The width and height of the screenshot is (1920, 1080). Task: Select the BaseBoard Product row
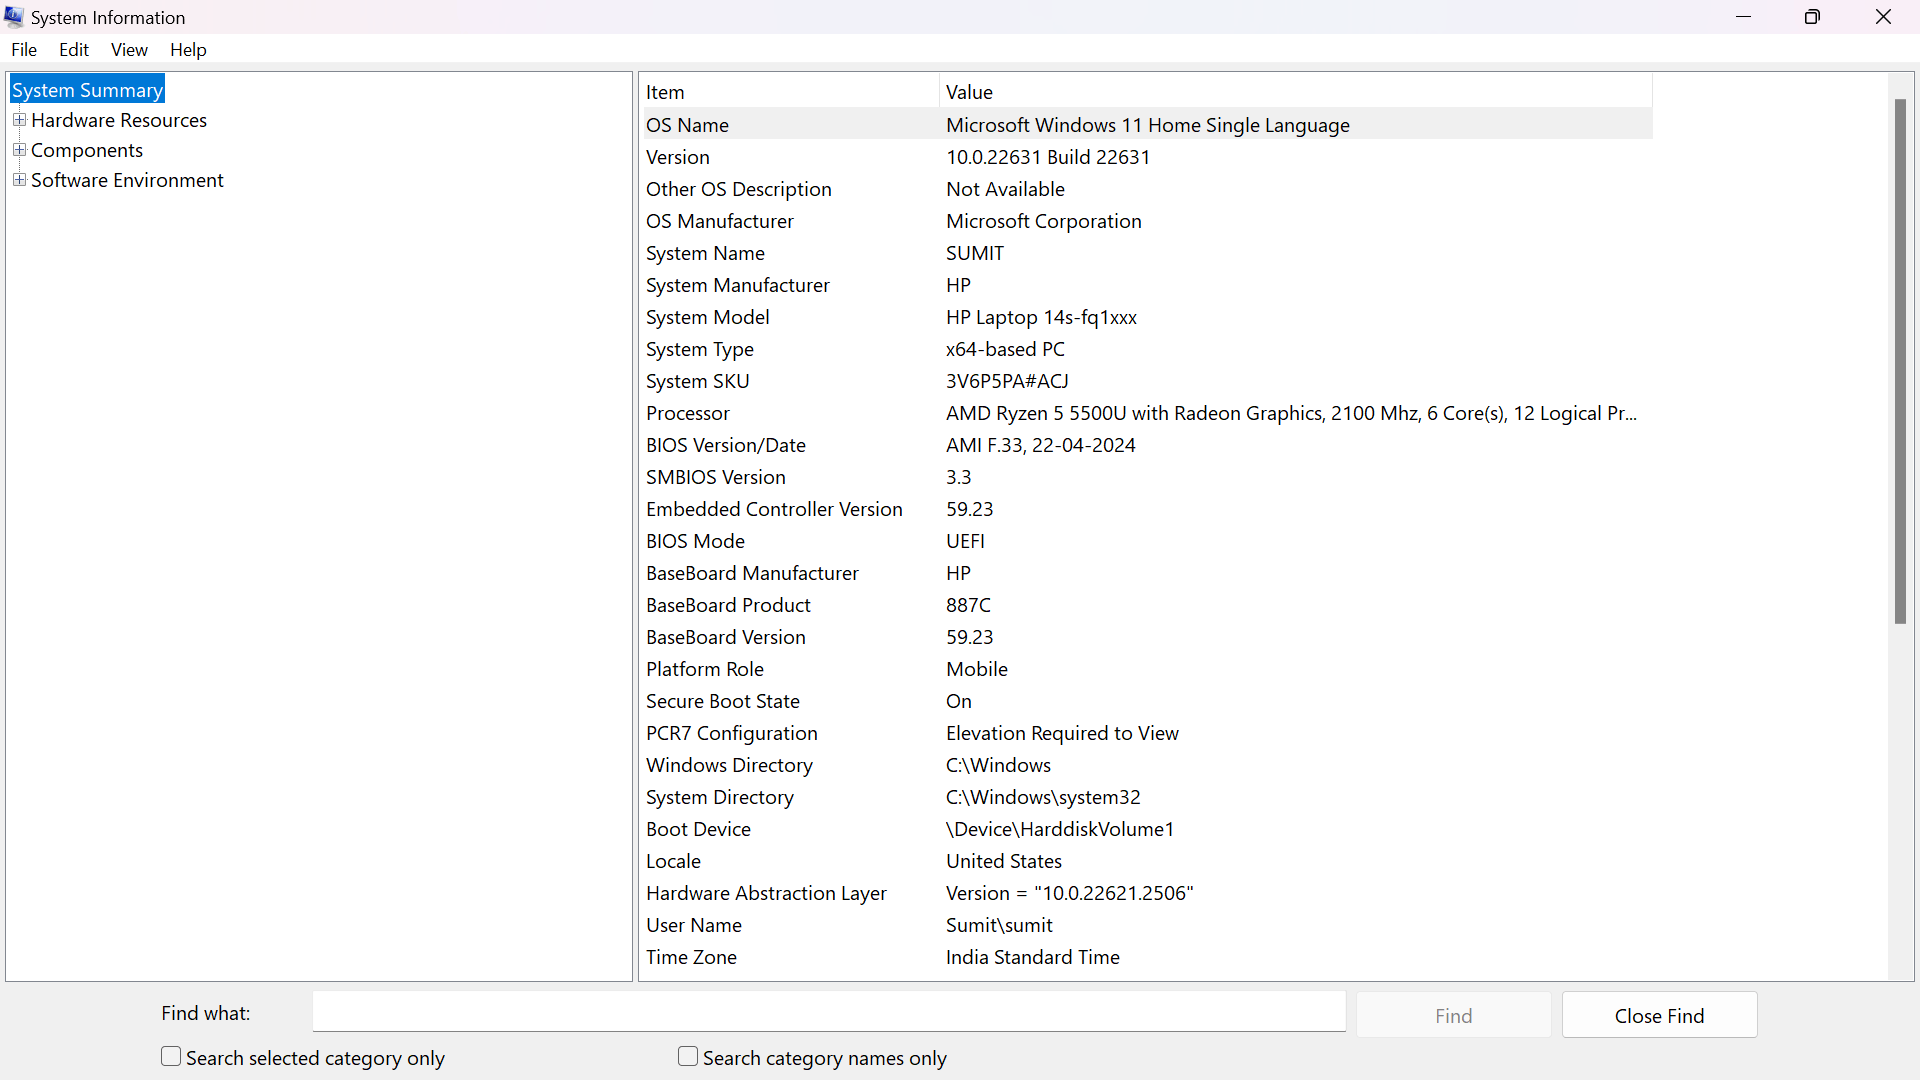pos(1146,605)
